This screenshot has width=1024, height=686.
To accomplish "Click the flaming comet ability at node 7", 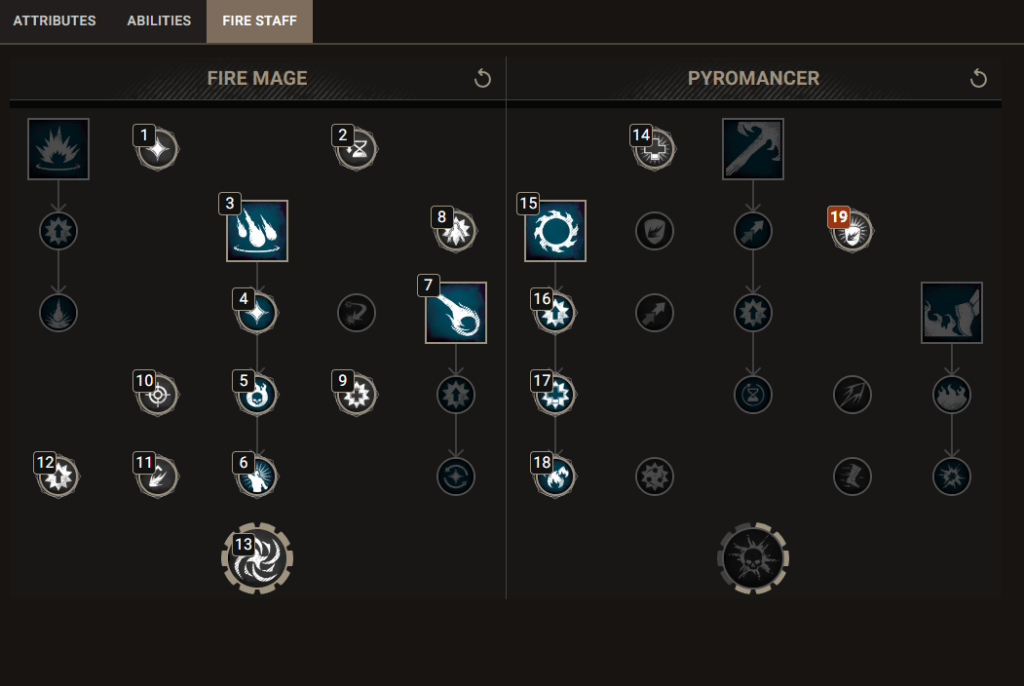I will [456, 312].
